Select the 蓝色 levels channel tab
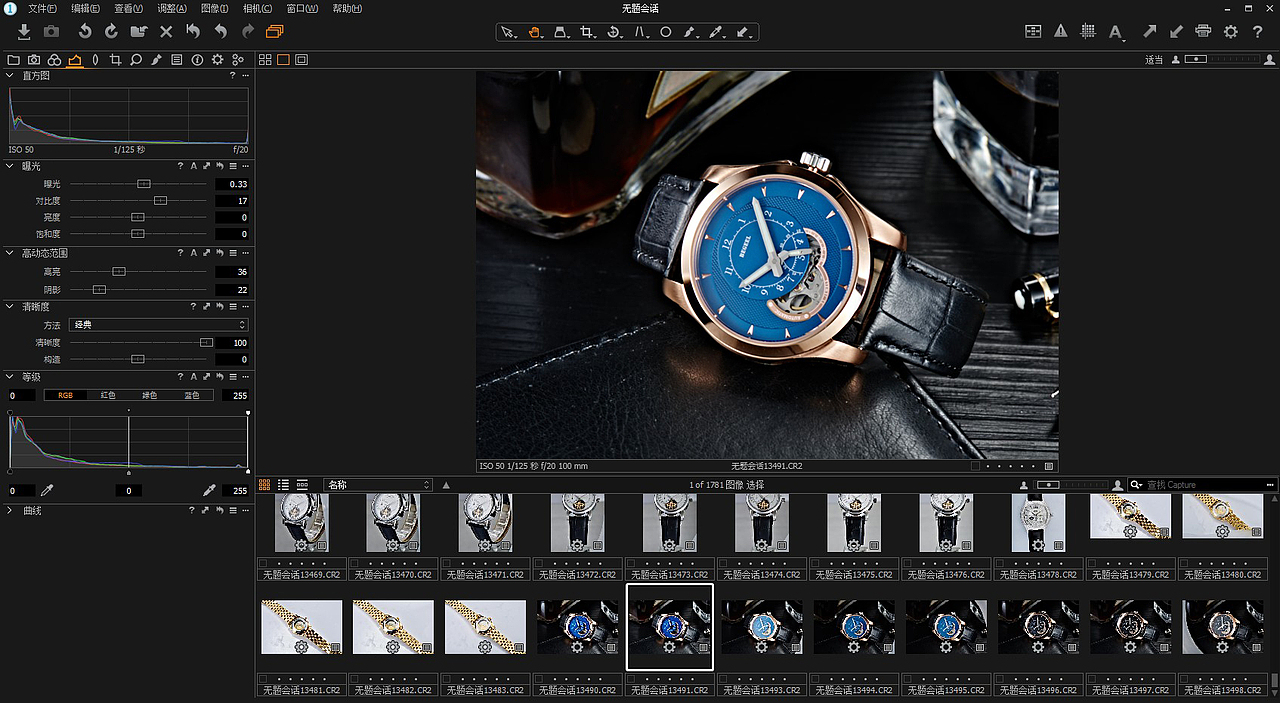This screenshot has width=1280, height=703. pyautogui.click(x=192, y=395)
